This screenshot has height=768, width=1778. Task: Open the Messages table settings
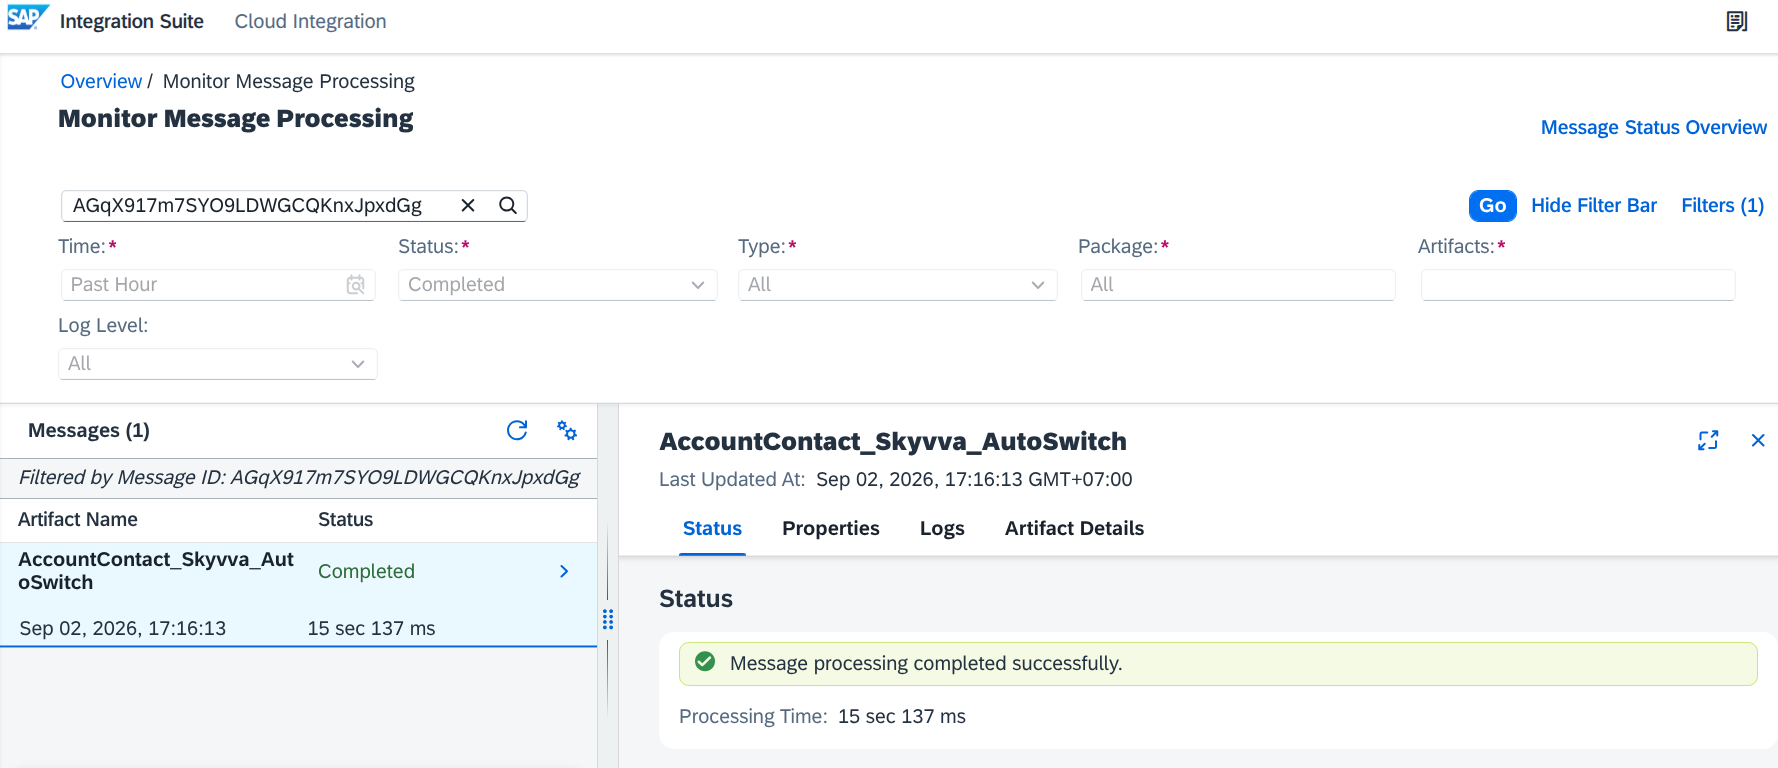(x=567, y=430)
